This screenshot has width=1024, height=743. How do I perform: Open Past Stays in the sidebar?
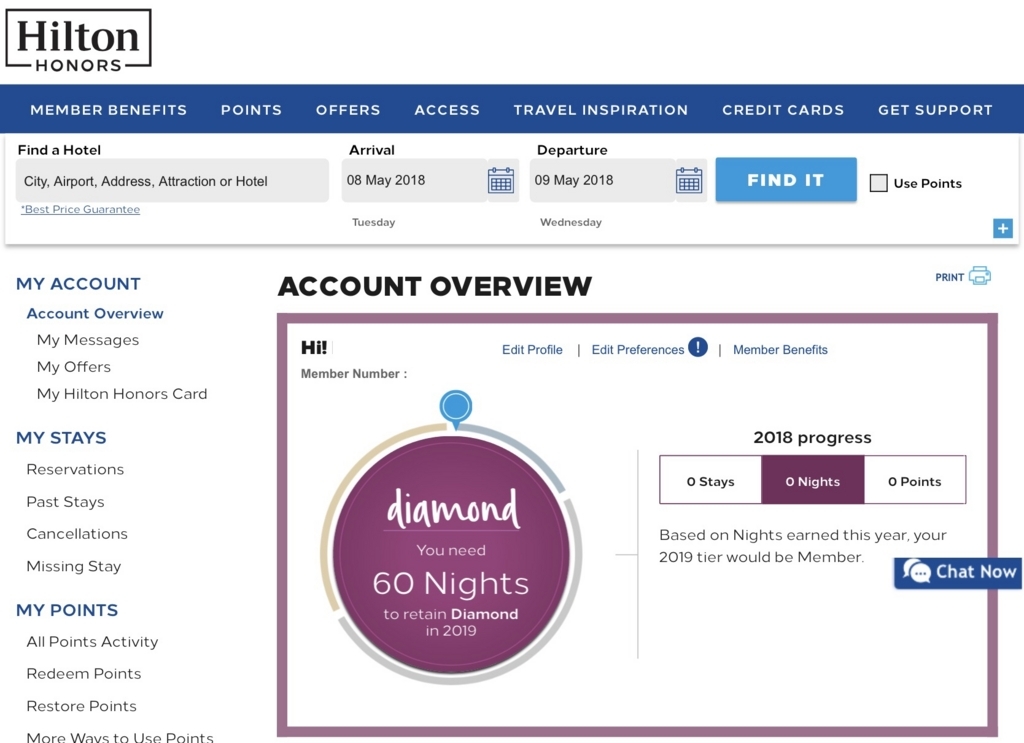point(65,502)
